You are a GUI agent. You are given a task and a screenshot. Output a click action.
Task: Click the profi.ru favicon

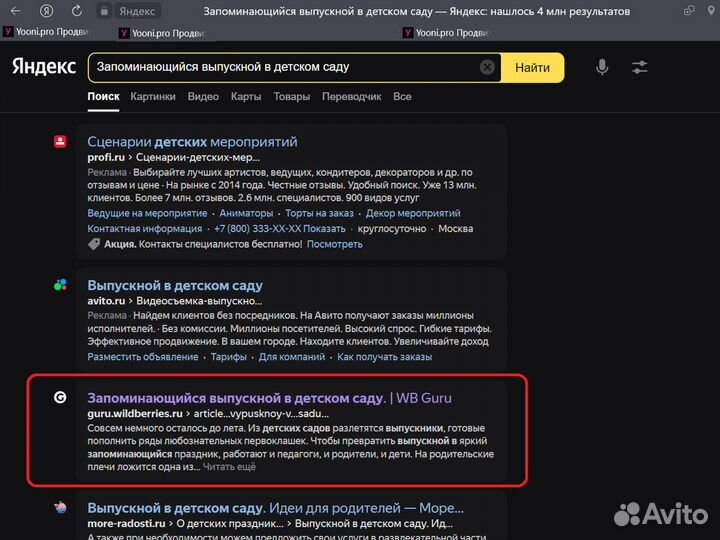(60, 141)
